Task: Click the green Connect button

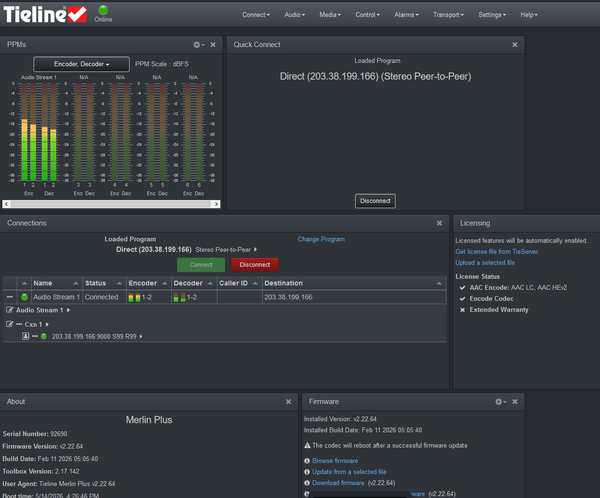Action: pyautogui.click(x=201, y=265)
